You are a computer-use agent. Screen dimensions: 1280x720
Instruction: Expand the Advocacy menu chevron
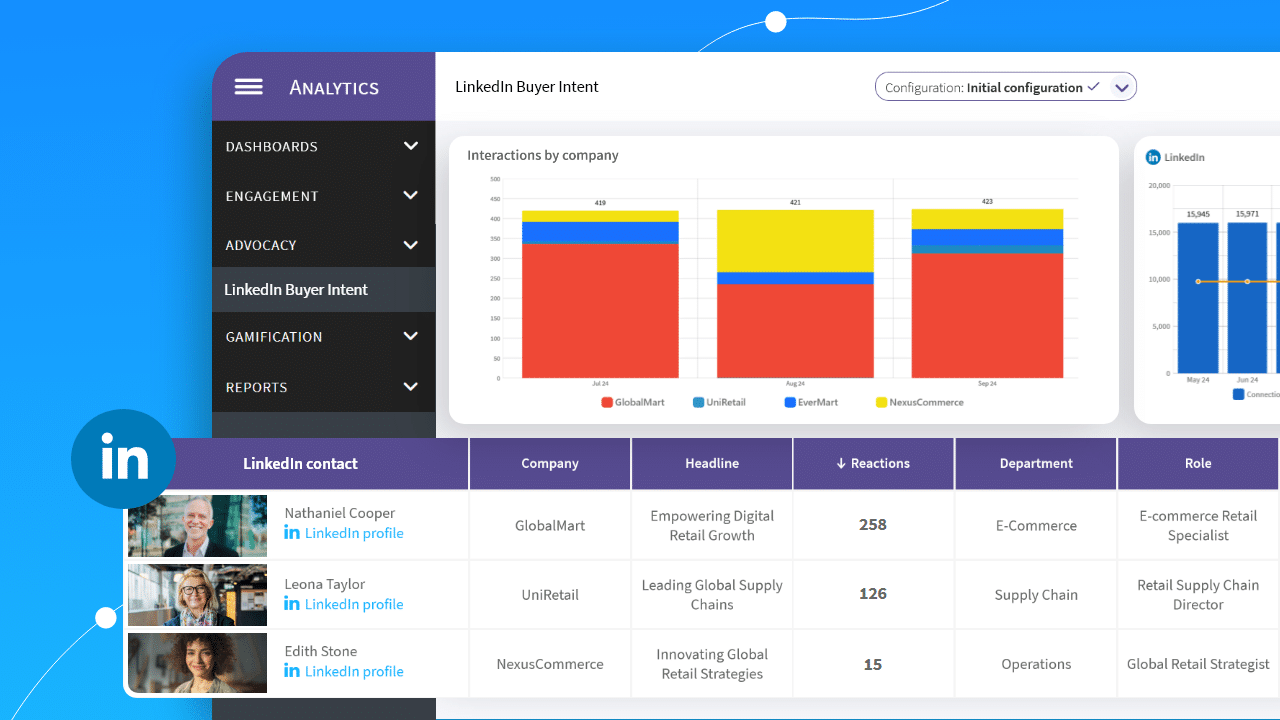pyautogui.click(x=410, y=244)
